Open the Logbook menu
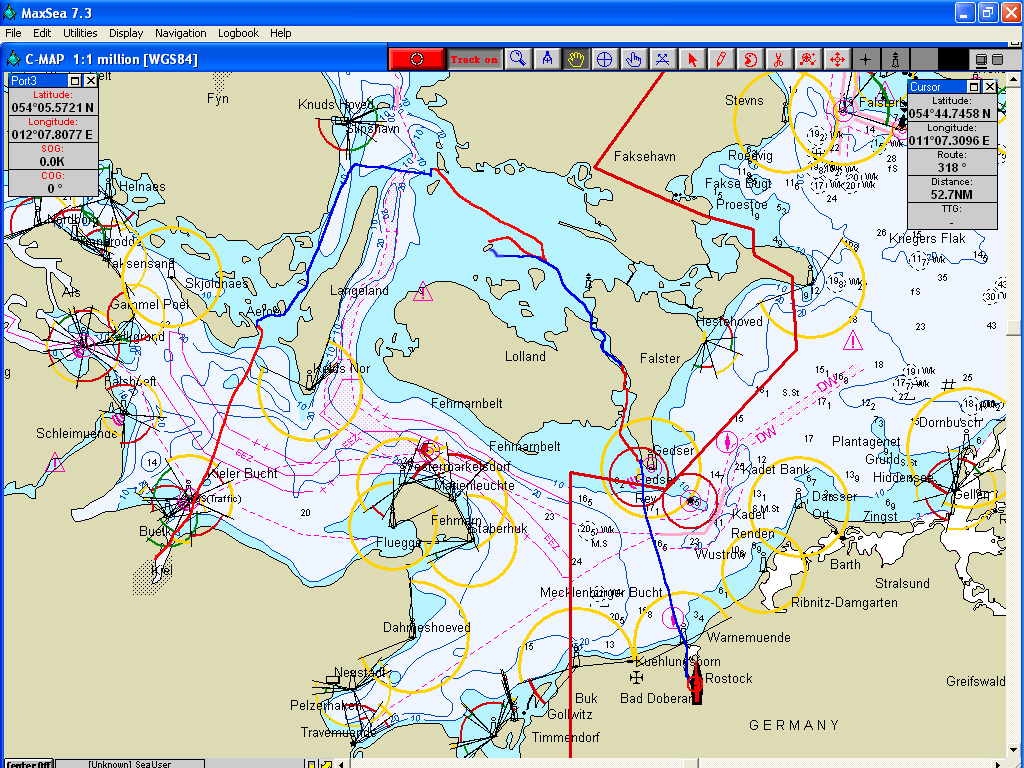This screenshot has height=768, width=1024. (x=238, y=33)
